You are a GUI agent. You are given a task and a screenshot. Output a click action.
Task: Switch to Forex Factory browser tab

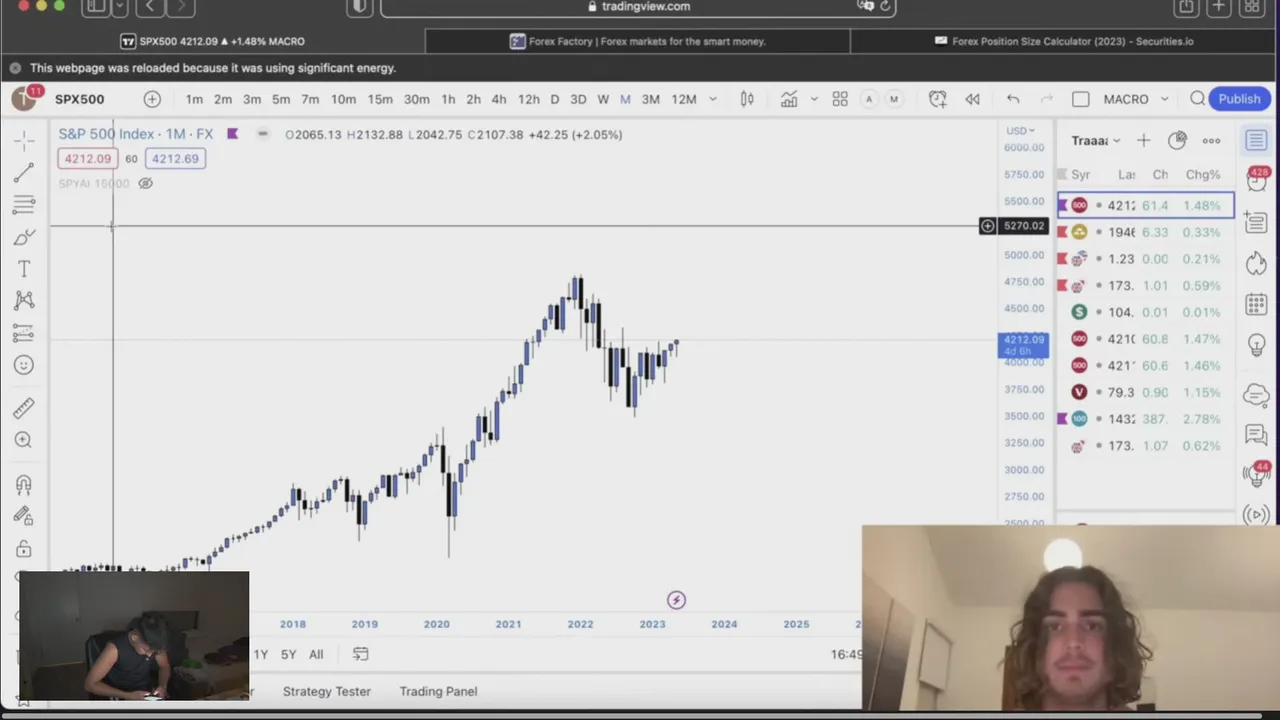click(x=637, y=41)
